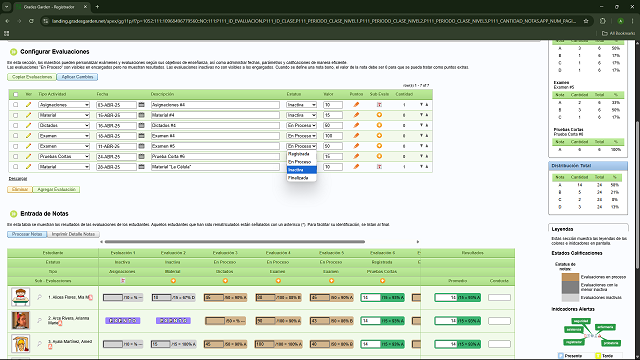Move Asignaciones #4 row down with arrow

421,105
